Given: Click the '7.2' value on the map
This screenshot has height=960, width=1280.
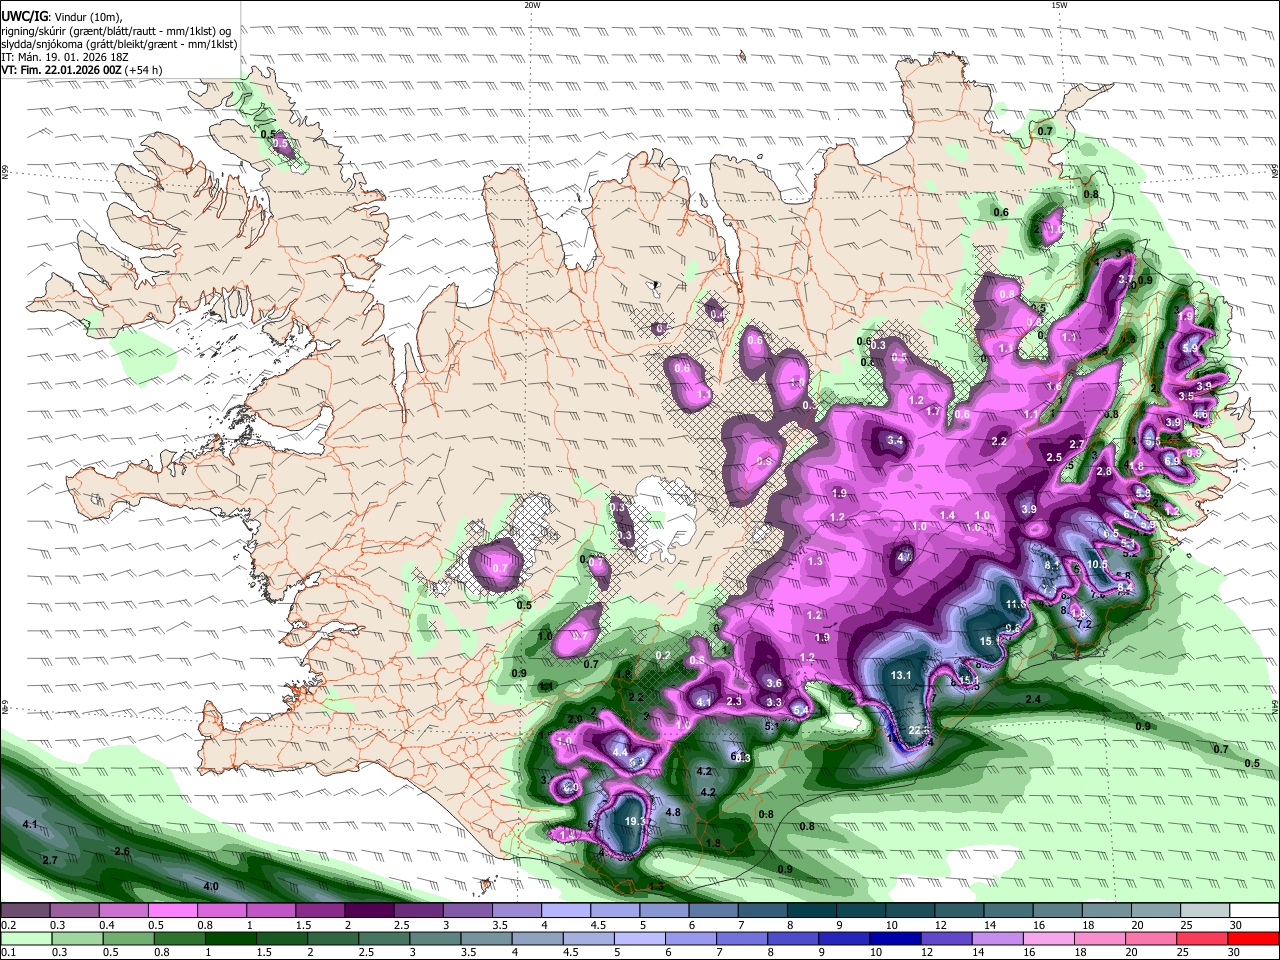Looking at the screenshot, I should [x=1083, y=624].
